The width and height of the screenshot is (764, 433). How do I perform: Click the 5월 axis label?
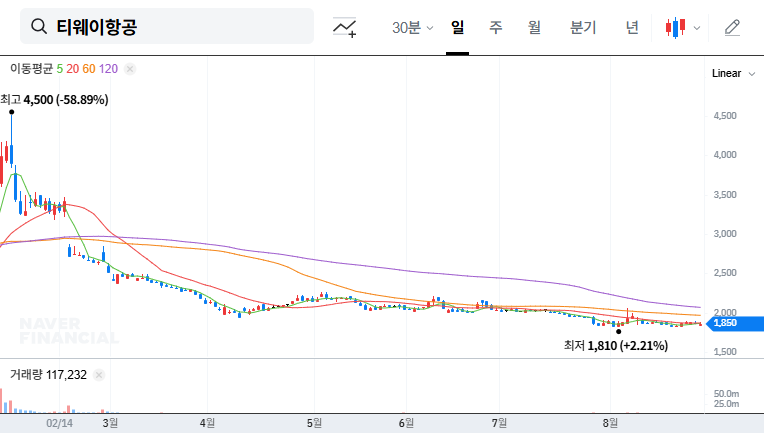point(314,423)
